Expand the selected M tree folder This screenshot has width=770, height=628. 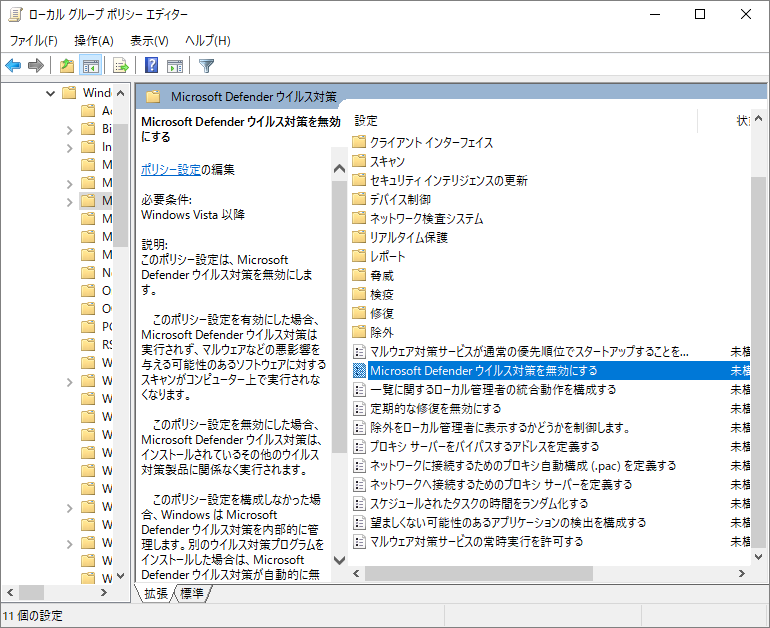pyautogui.click(x=69, y=202)
